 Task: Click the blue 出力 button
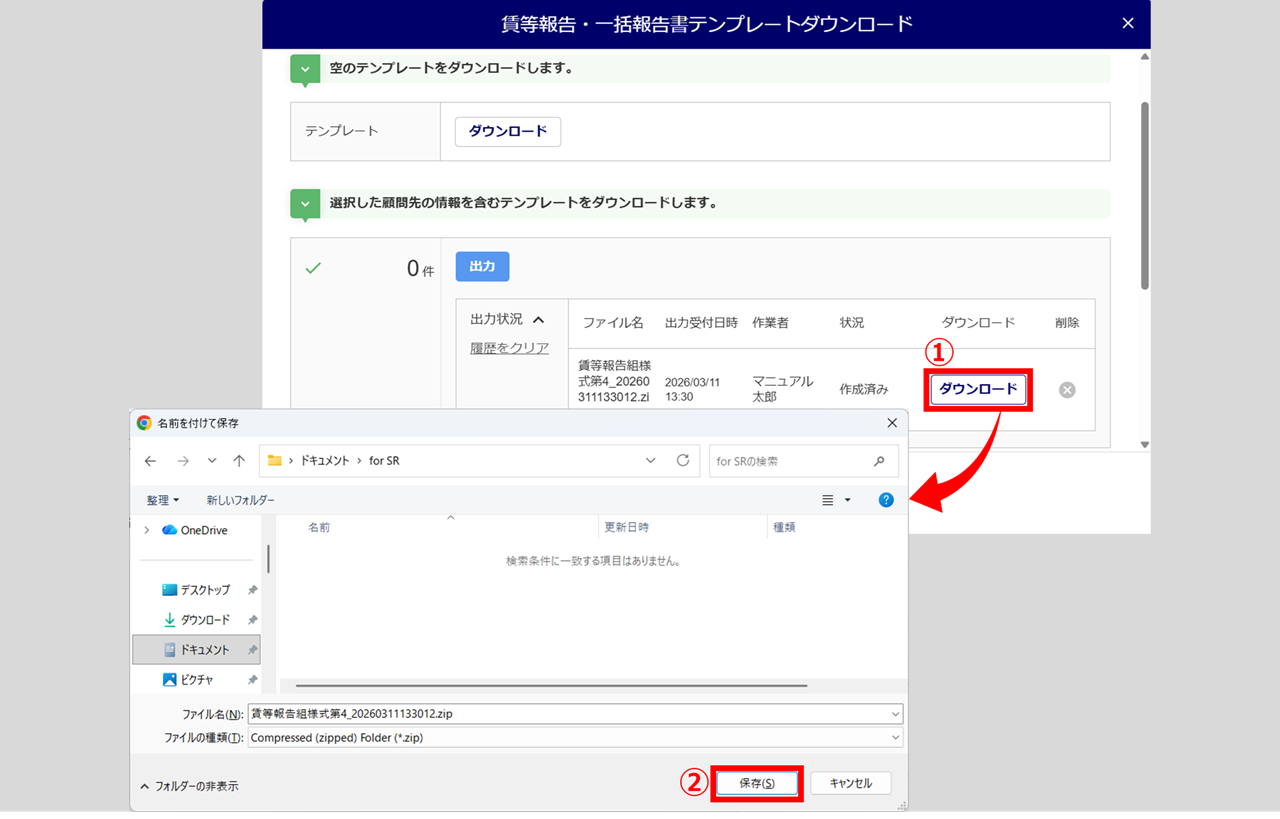tap(482, 267)
